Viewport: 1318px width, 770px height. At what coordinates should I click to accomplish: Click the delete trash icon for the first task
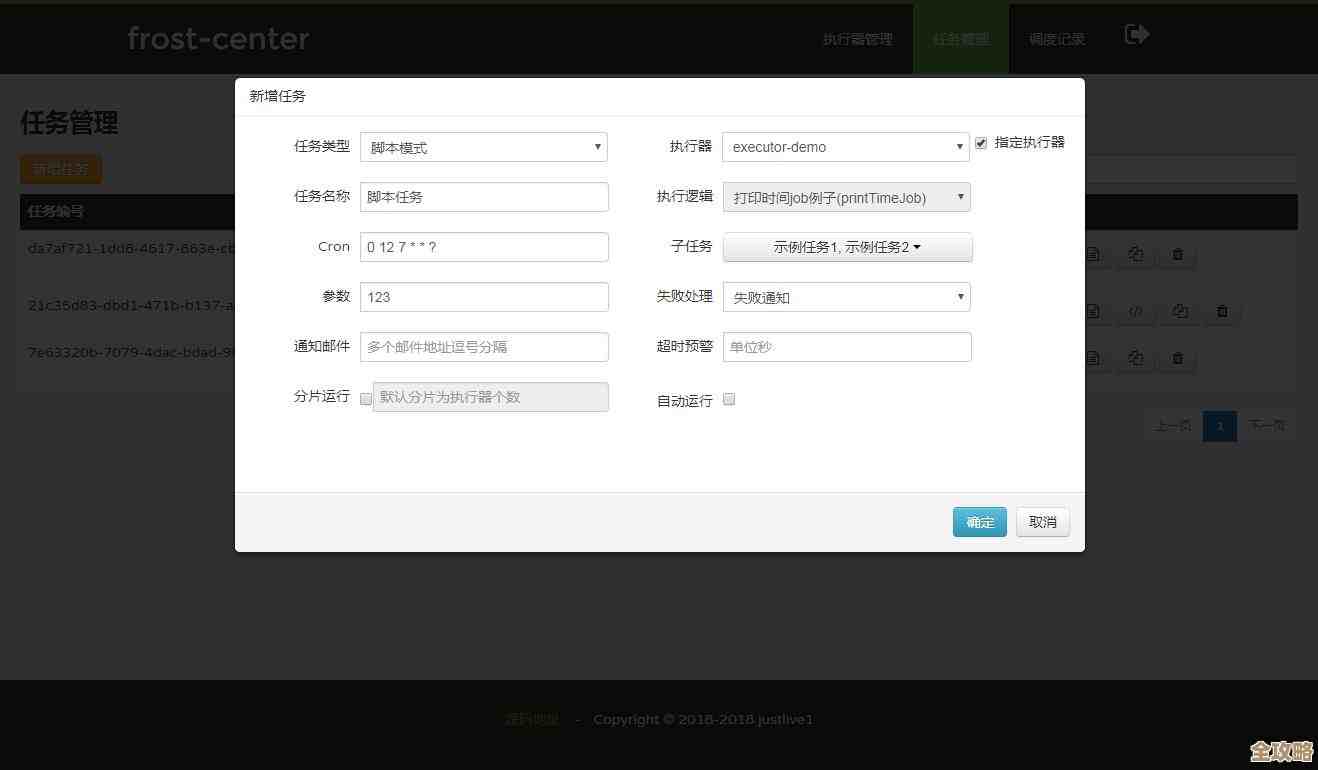pyautogui.click(x=1177, y=254)
